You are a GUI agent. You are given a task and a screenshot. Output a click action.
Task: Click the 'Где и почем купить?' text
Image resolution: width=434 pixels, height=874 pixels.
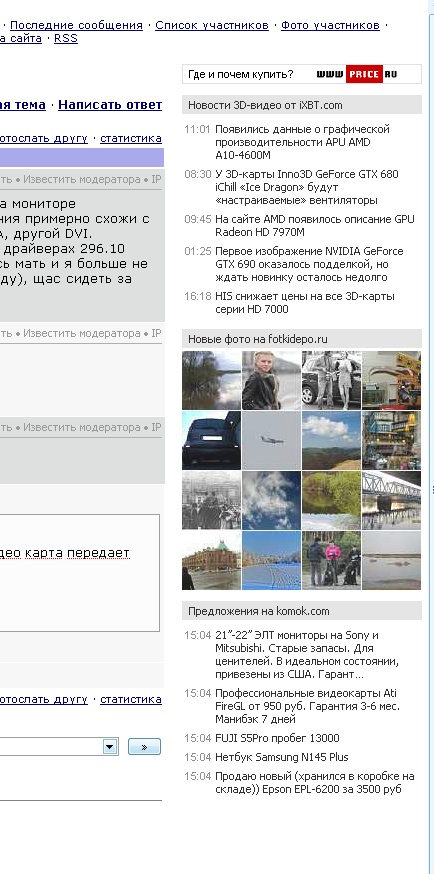click(241, 74)
